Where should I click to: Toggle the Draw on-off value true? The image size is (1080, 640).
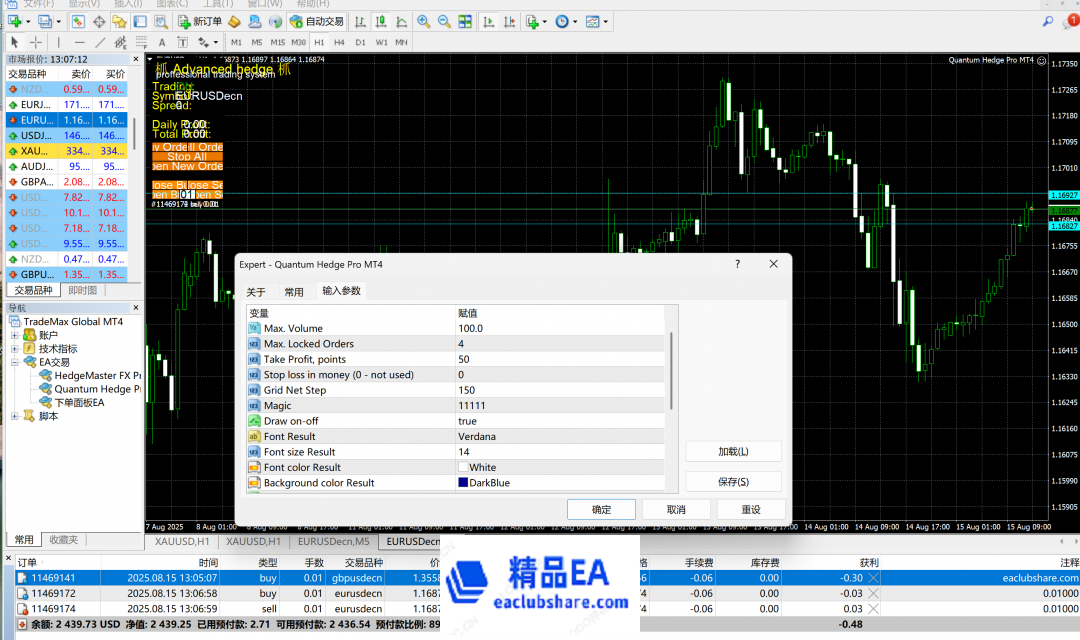[468, 421]
